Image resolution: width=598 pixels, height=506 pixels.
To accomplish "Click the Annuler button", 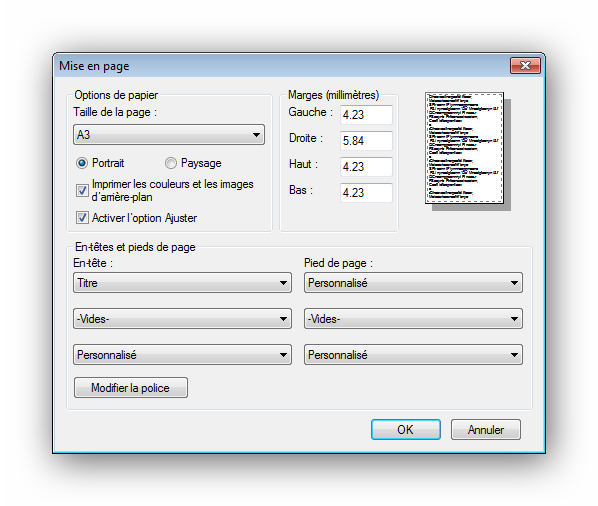I will 485,430.
